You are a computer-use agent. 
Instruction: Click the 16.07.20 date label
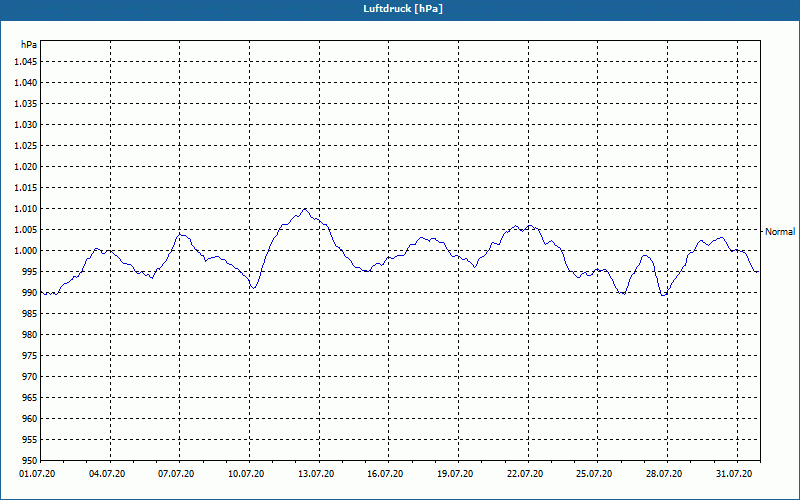coord(385,474)
